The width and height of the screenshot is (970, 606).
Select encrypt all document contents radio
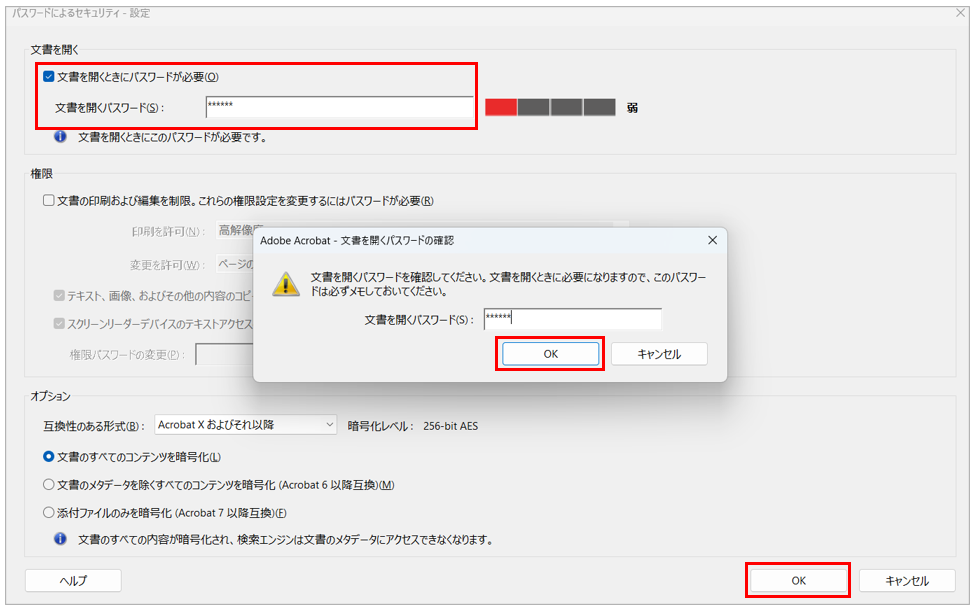[x=49, y=457]
